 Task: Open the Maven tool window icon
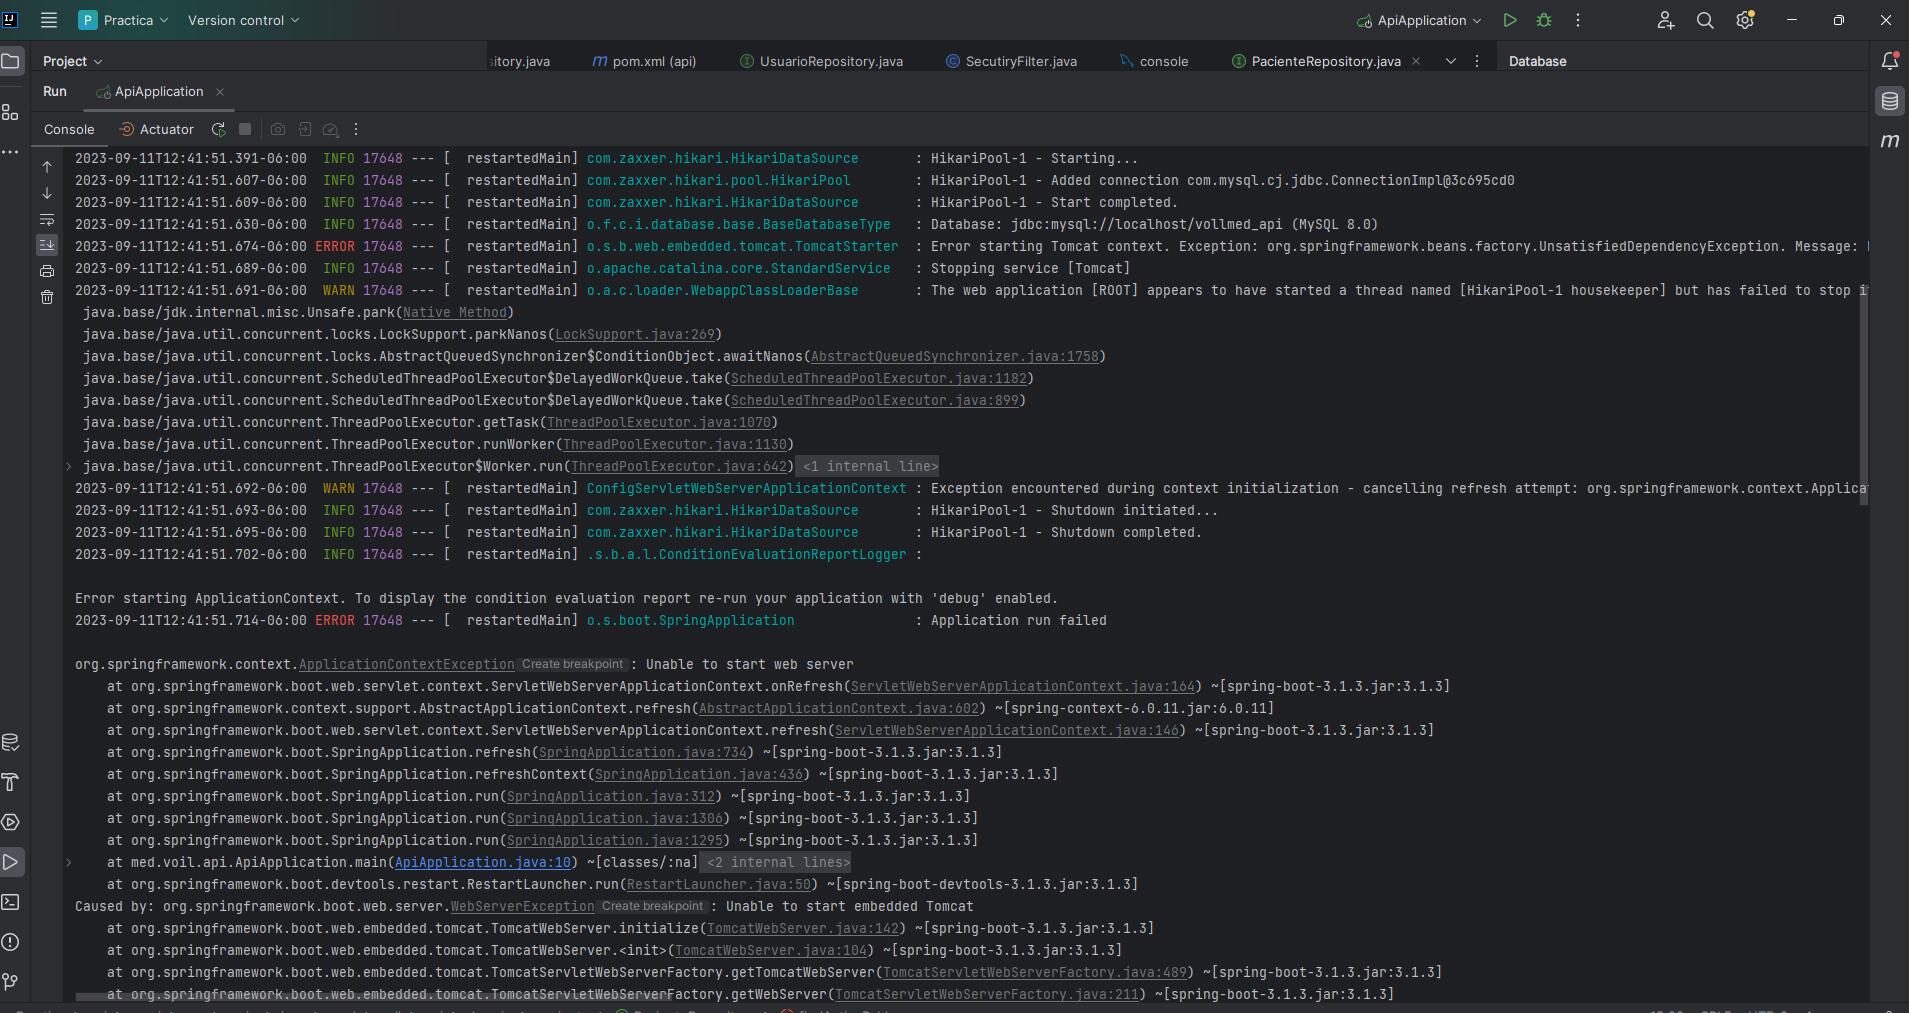pos(1890,141)
